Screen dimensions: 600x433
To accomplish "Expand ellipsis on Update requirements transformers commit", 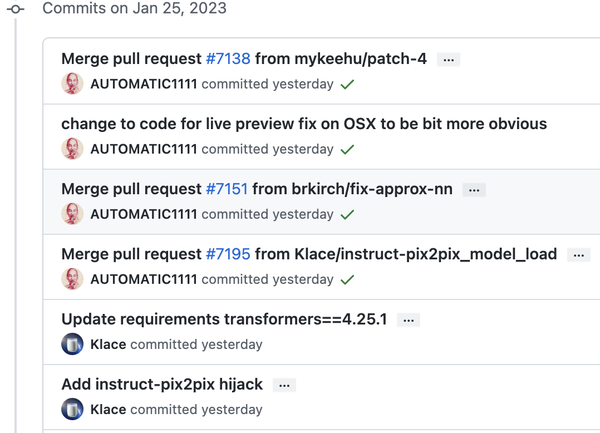I will tap(407, 320).
